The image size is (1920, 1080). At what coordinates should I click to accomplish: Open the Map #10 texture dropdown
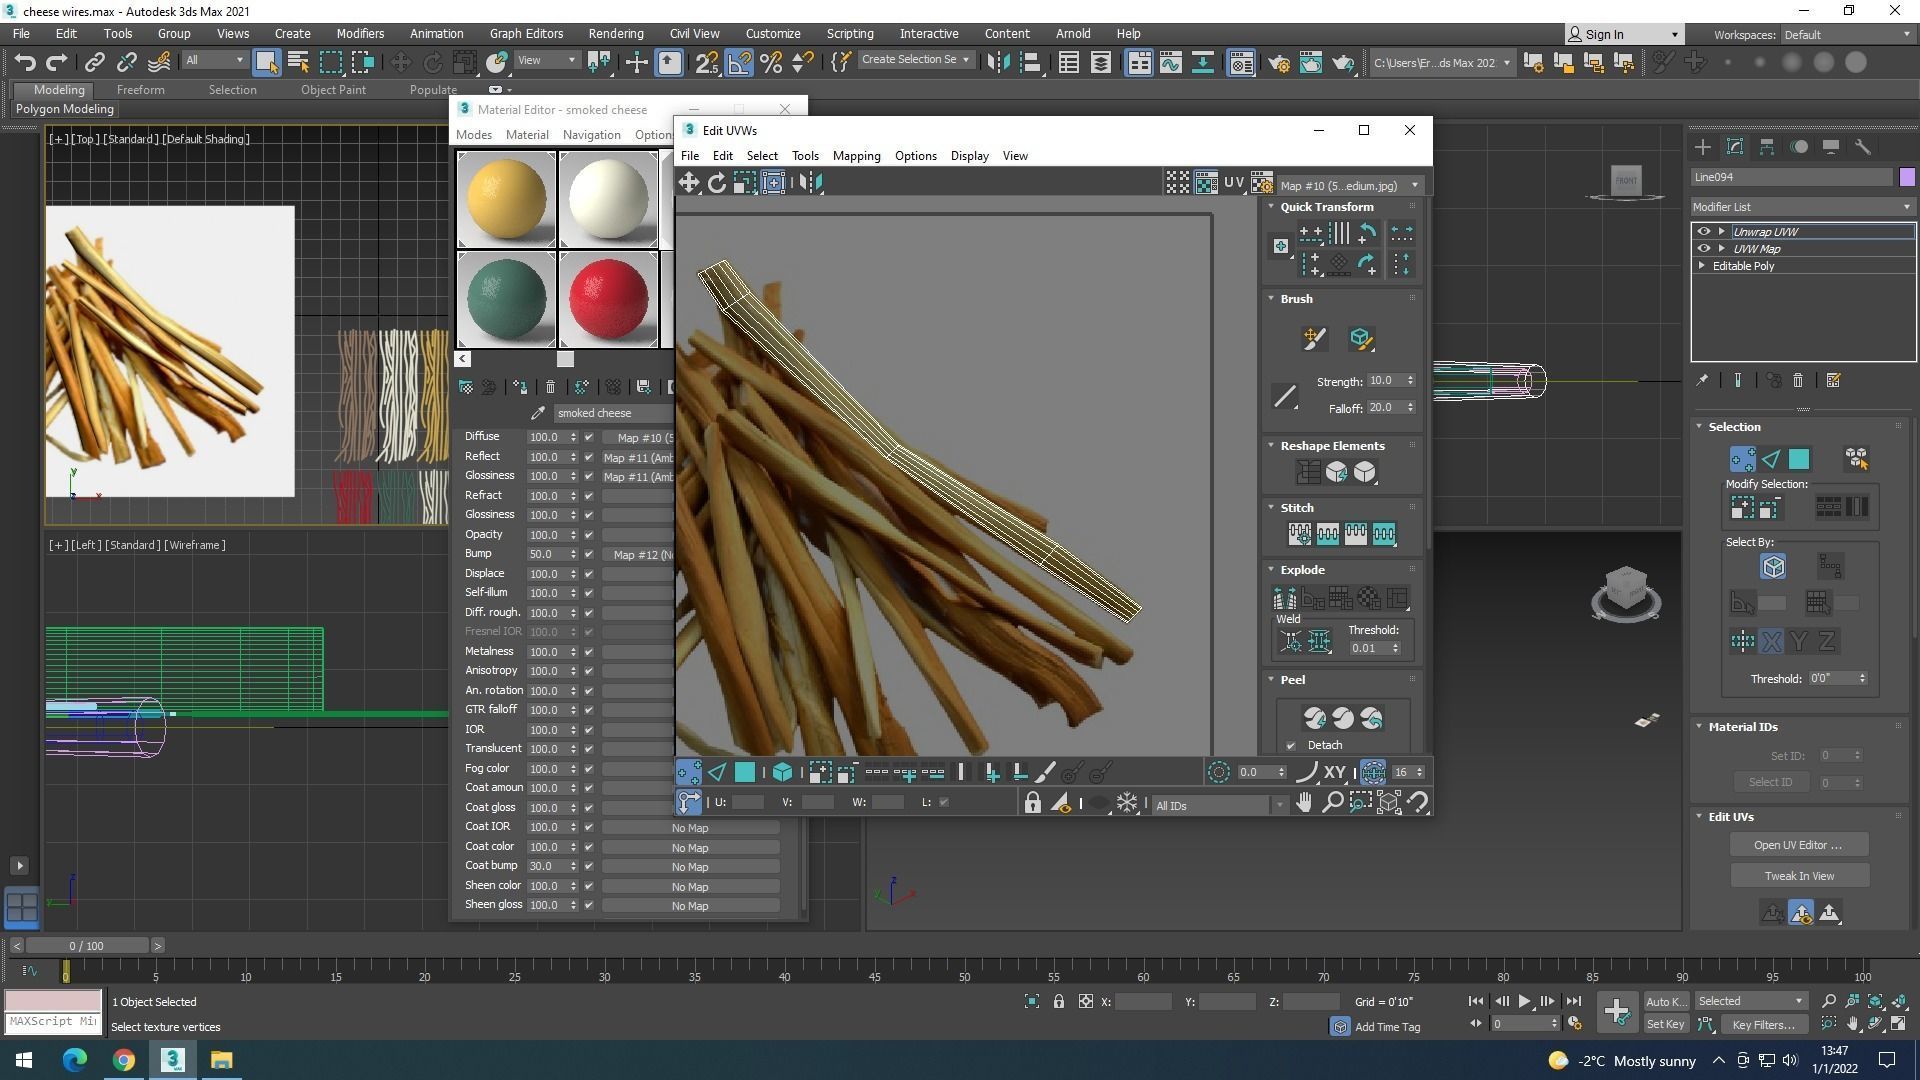(1349, 185)
